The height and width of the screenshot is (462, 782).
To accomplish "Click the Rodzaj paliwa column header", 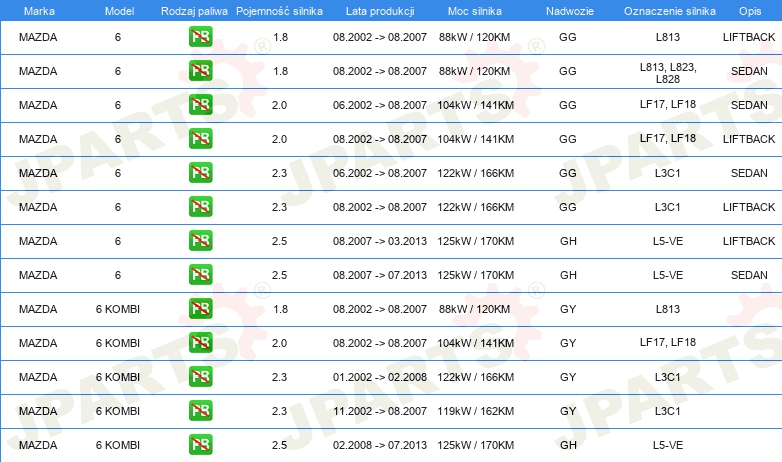I will 194,11.
